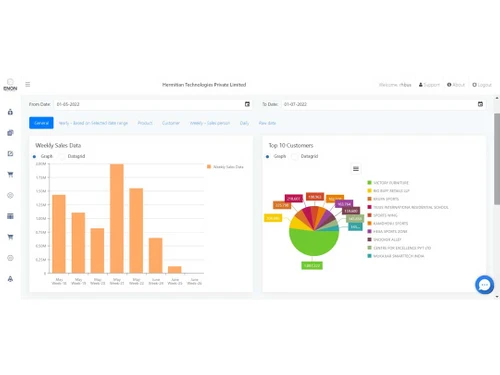Click the scrollbar down arrow
500x375 pixels.
[x=497, y=296]
